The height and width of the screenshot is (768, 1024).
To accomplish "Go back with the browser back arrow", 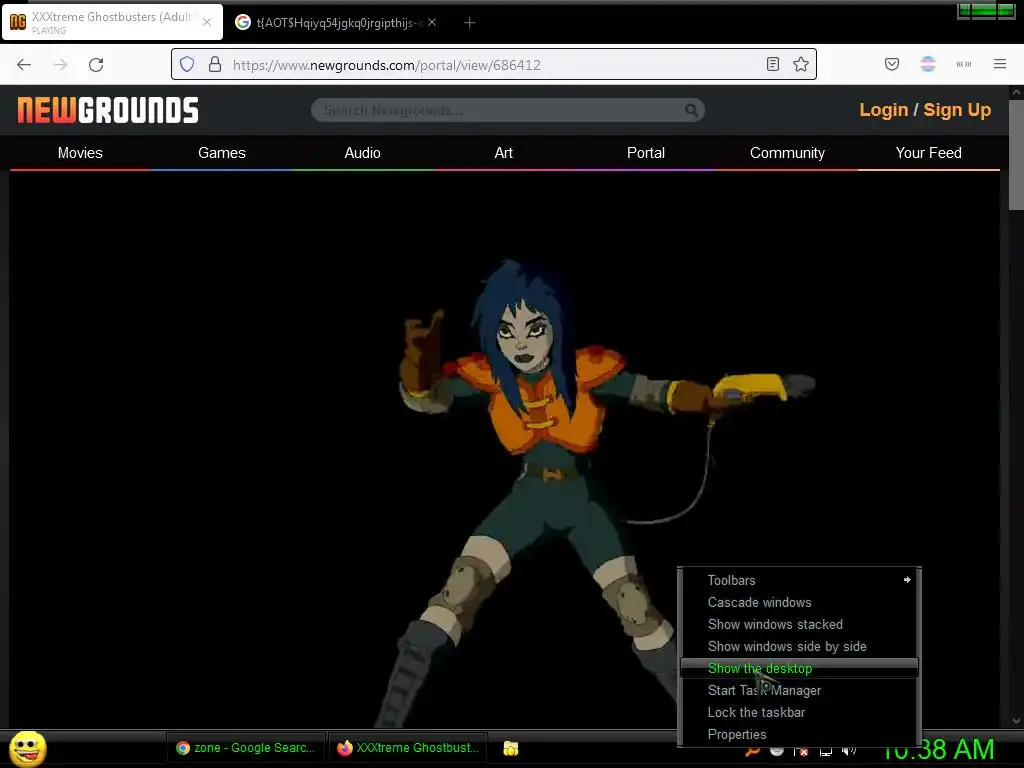I will (x=24, y=65).
